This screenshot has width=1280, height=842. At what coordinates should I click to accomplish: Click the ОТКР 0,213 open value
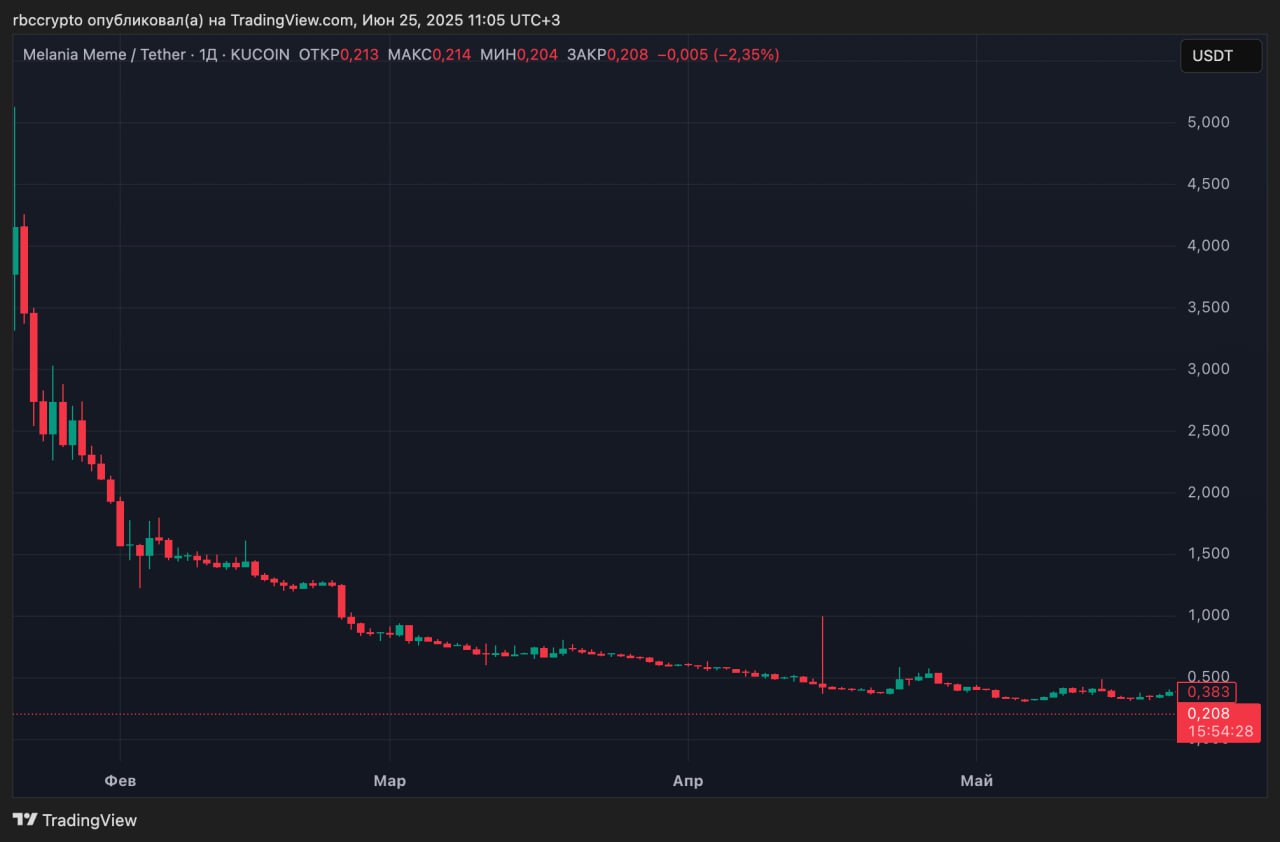pos(338,55)
